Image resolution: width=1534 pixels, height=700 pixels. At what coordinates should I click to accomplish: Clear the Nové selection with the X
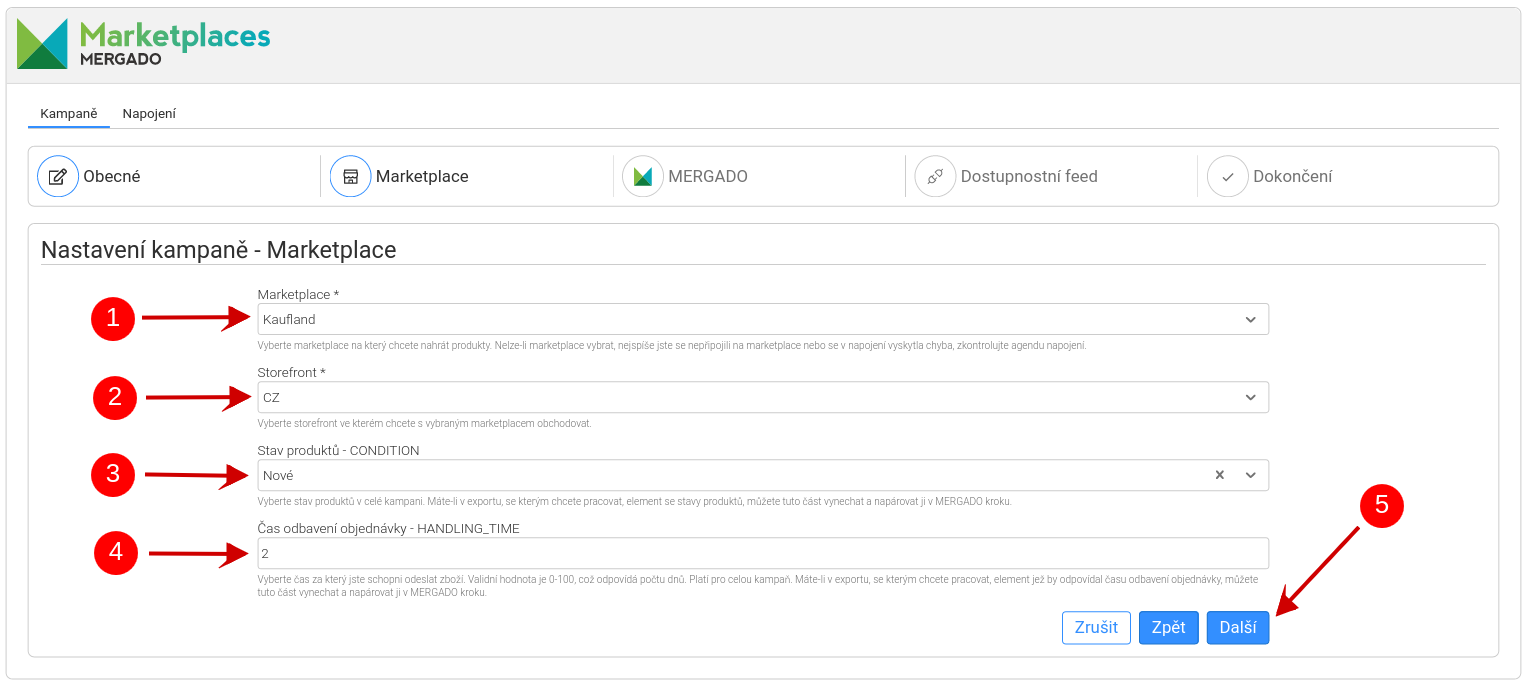1219,475
